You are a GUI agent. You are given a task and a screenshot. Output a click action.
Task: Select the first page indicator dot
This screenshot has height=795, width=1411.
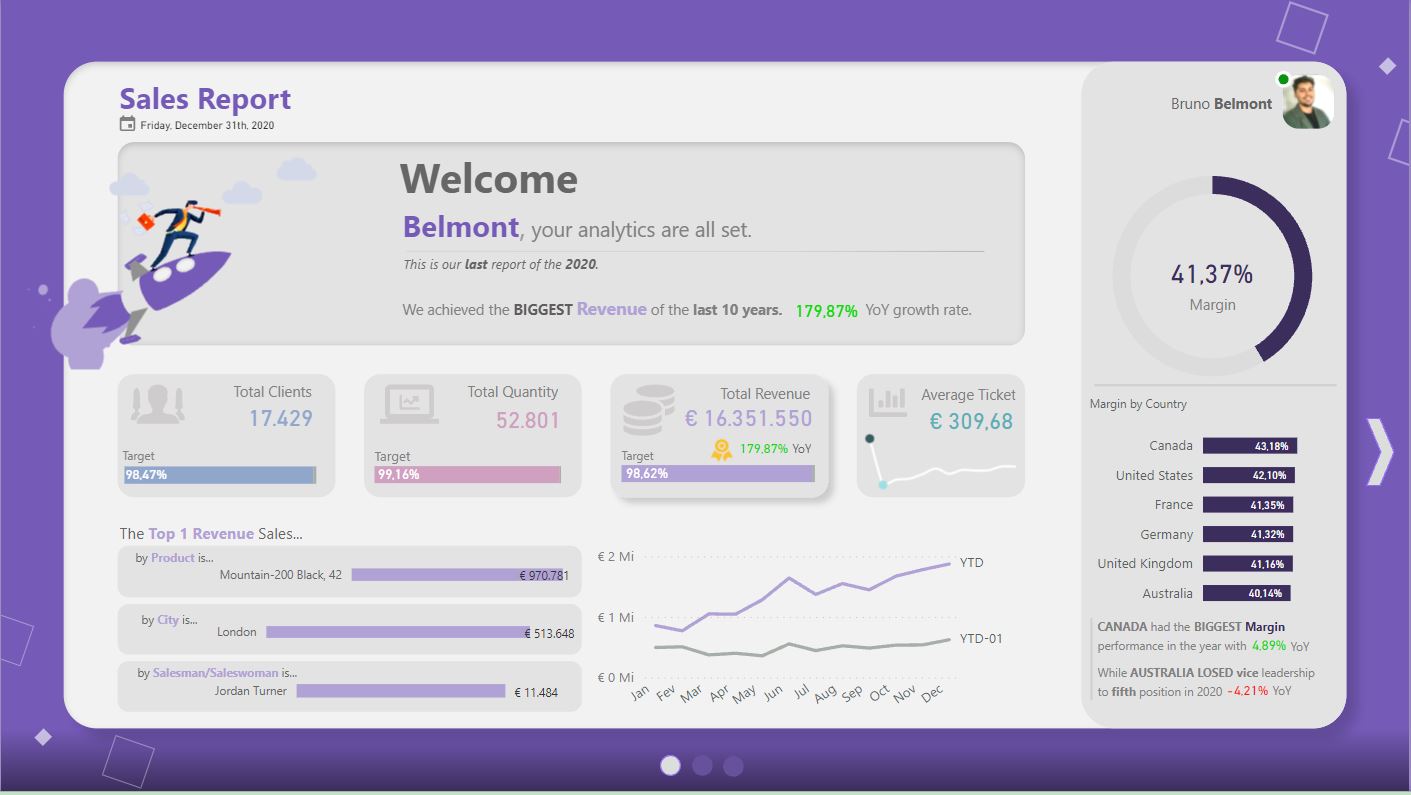671,765
